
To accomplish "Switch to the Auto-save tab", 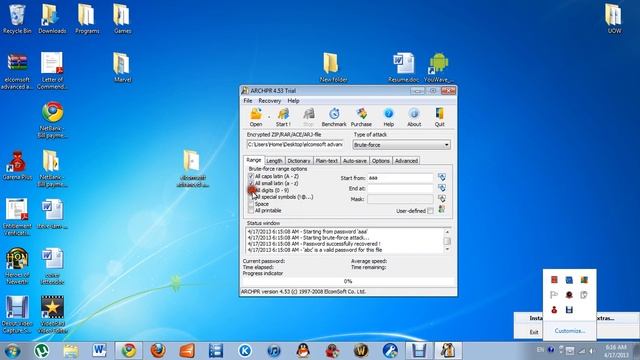I will [354, 161].
